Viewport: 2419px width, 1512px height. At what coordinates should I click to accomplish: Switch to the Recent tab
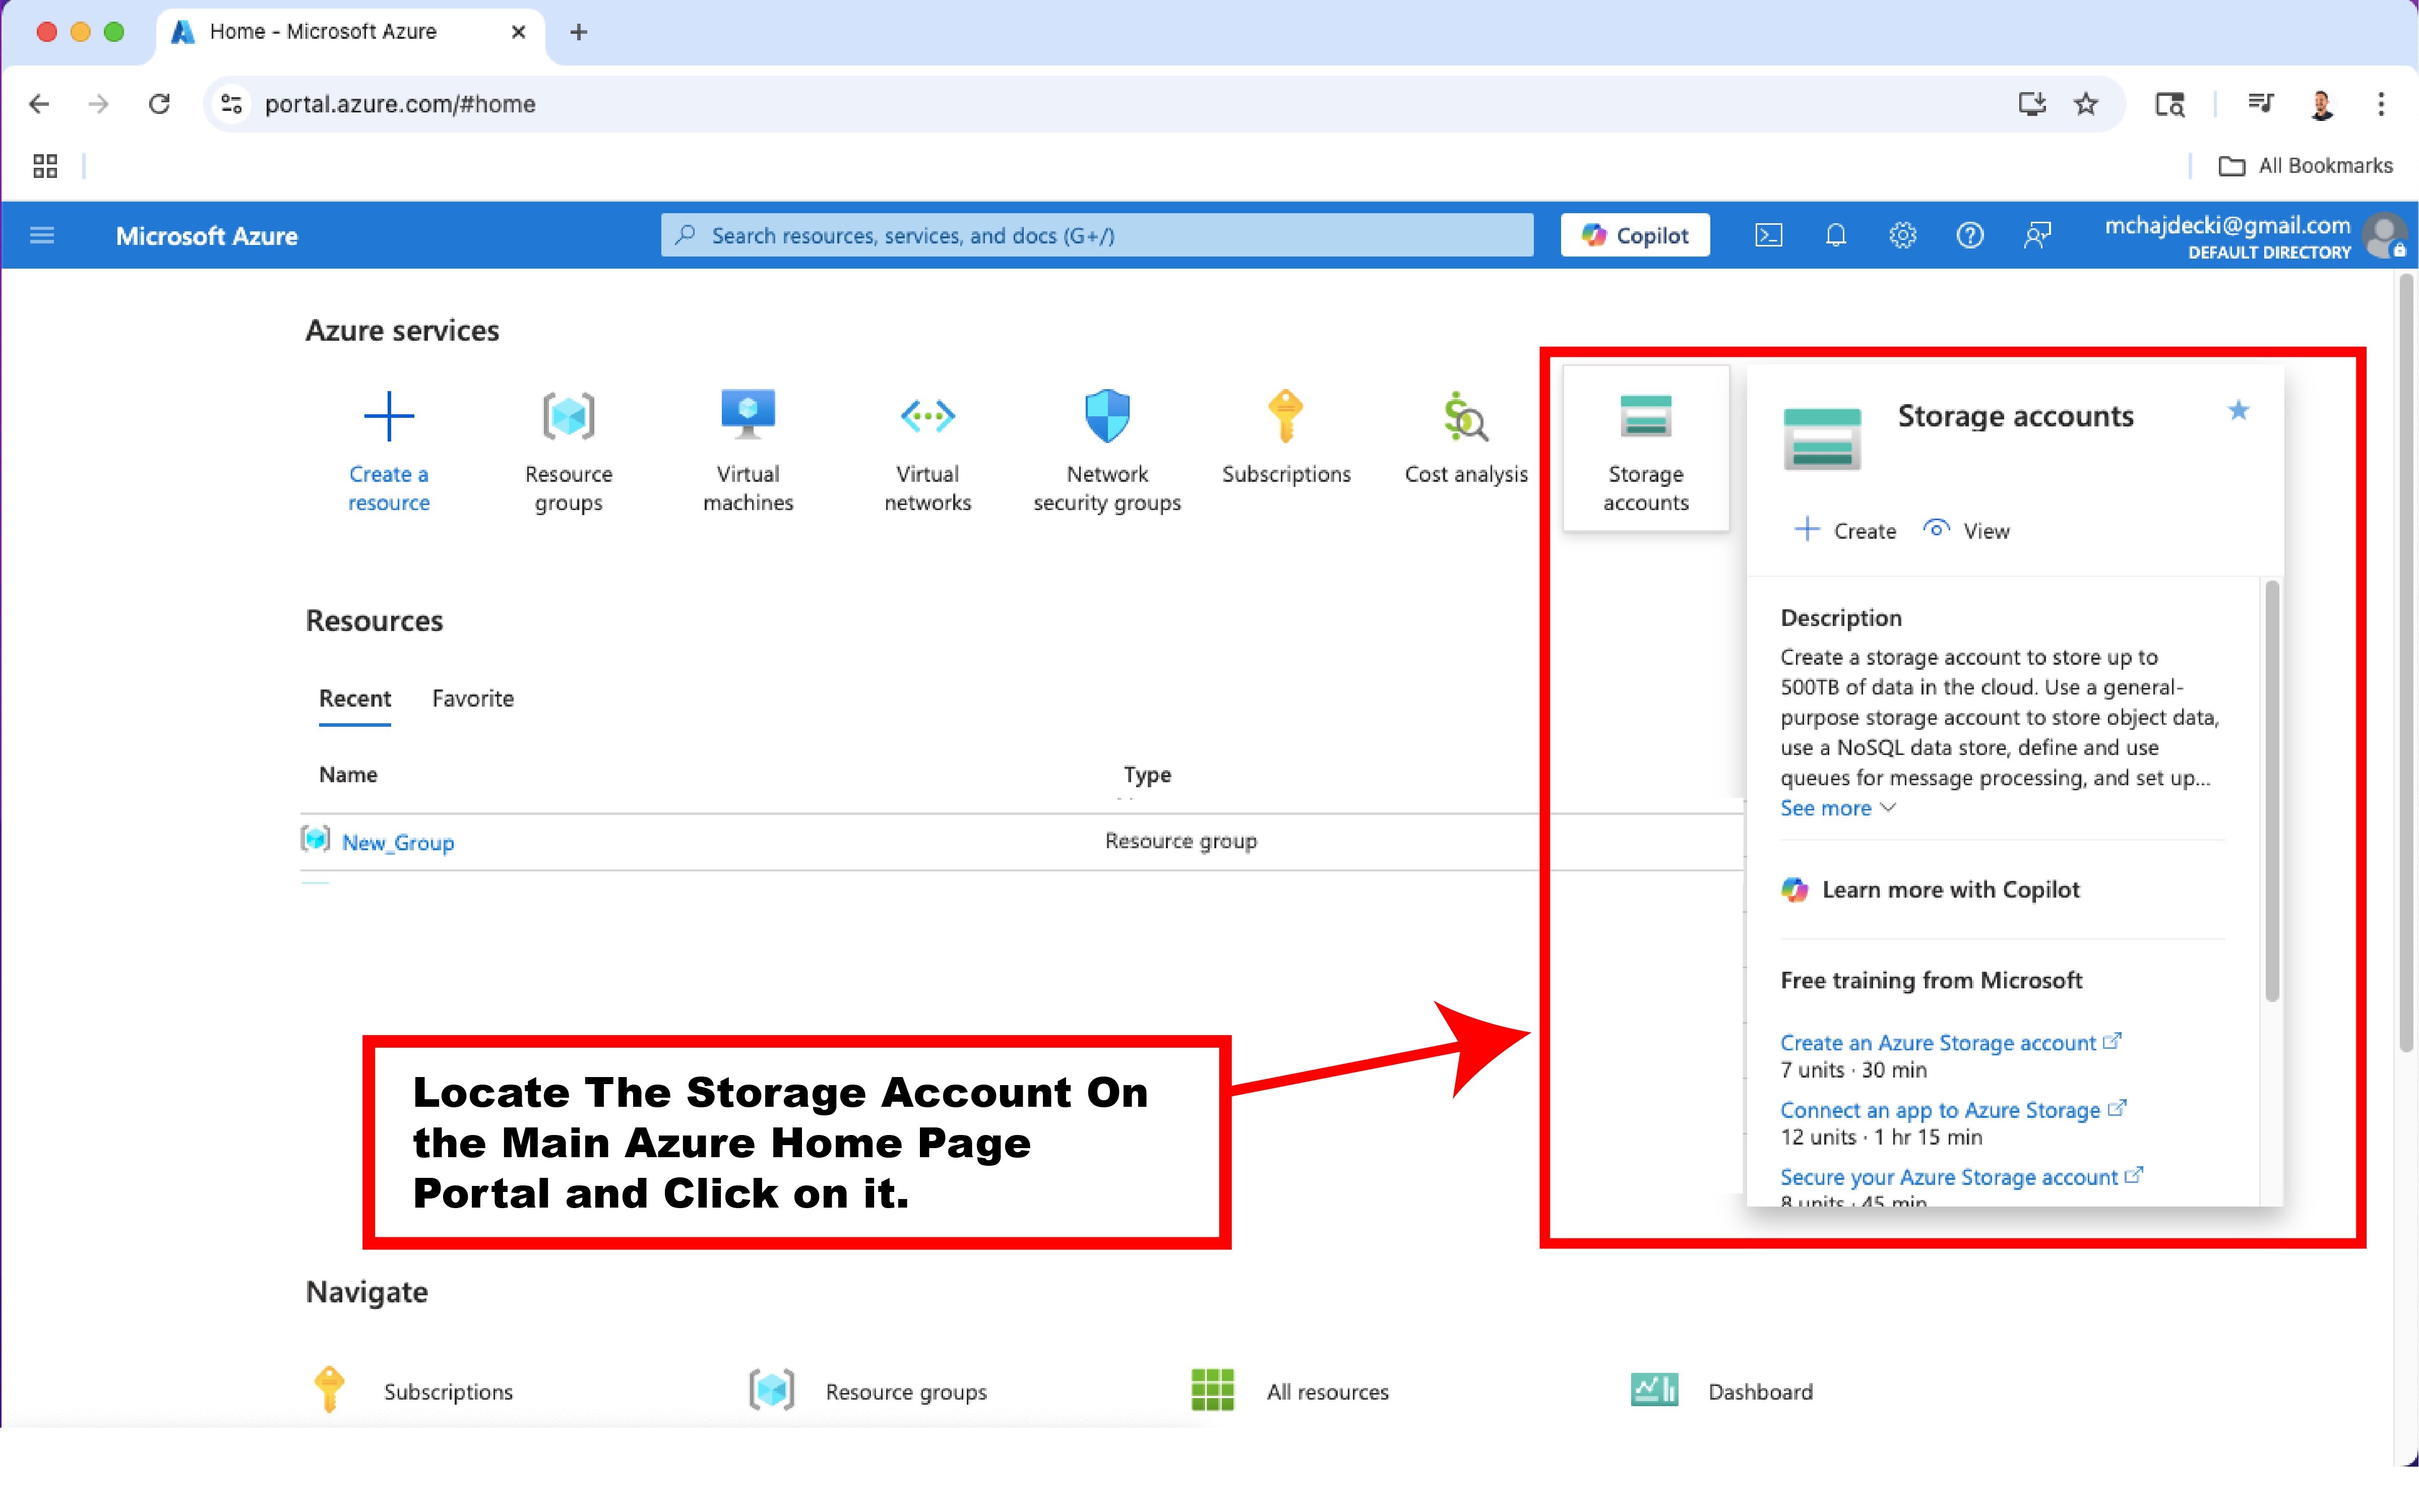pos(355,698)
